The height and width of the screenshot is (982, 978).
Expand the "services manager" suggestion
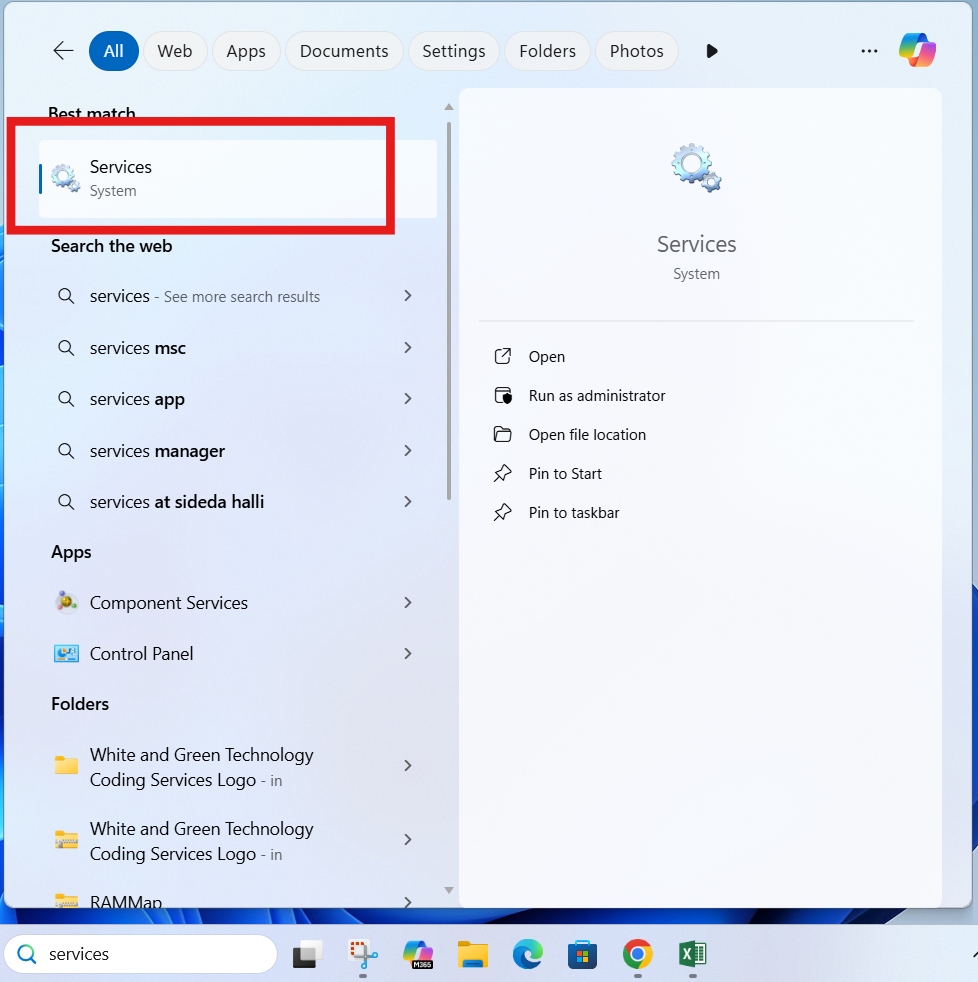pyautogui.click(x=407, y=450)
